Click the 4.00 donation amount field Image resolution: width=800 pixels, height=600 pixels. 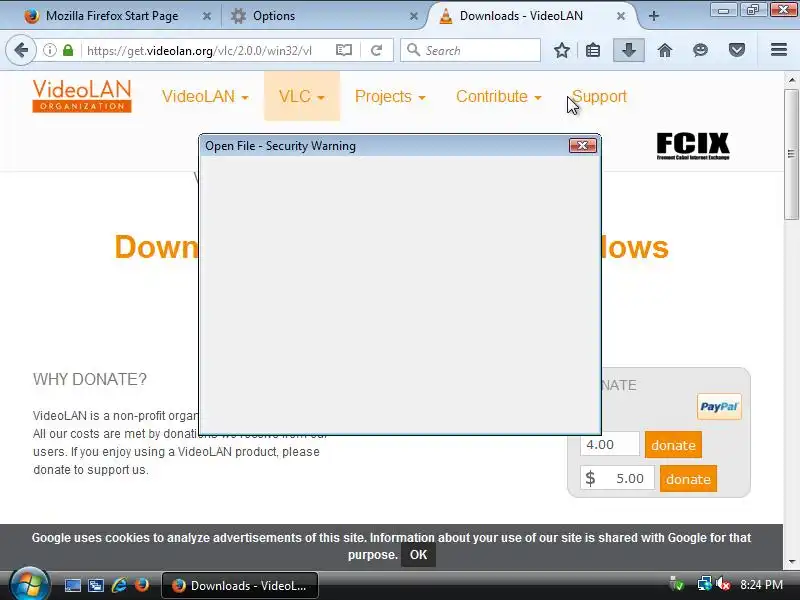click(x=610, y=444)
